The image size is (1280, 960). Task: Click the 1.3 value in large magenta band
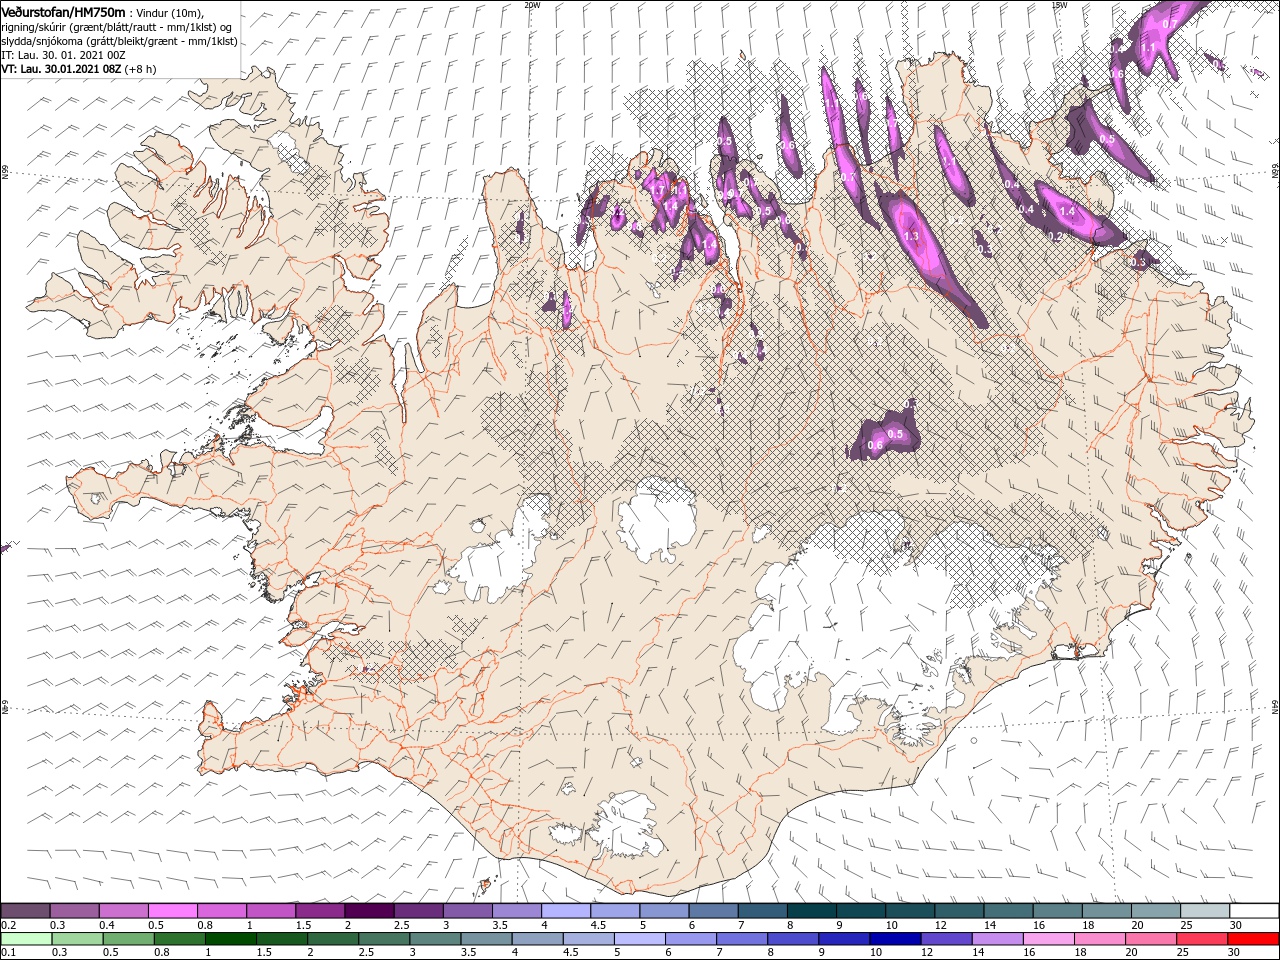click(911, 236)
